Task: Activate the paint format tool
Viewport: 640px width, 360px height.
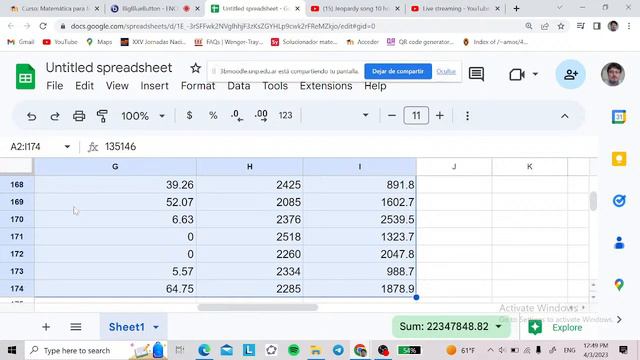Action: pos(102,116)
